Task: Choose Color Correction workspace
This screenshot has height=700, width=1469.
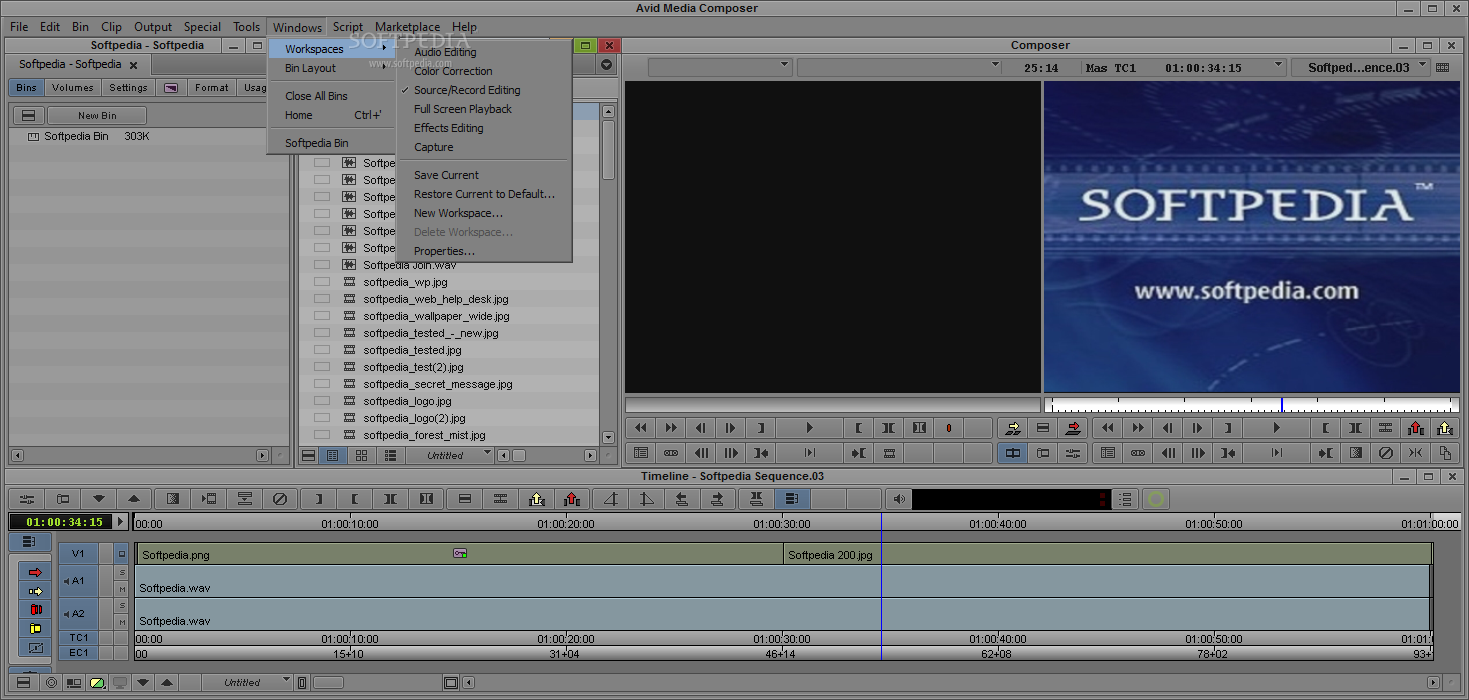Action: [x=453, y=71]
